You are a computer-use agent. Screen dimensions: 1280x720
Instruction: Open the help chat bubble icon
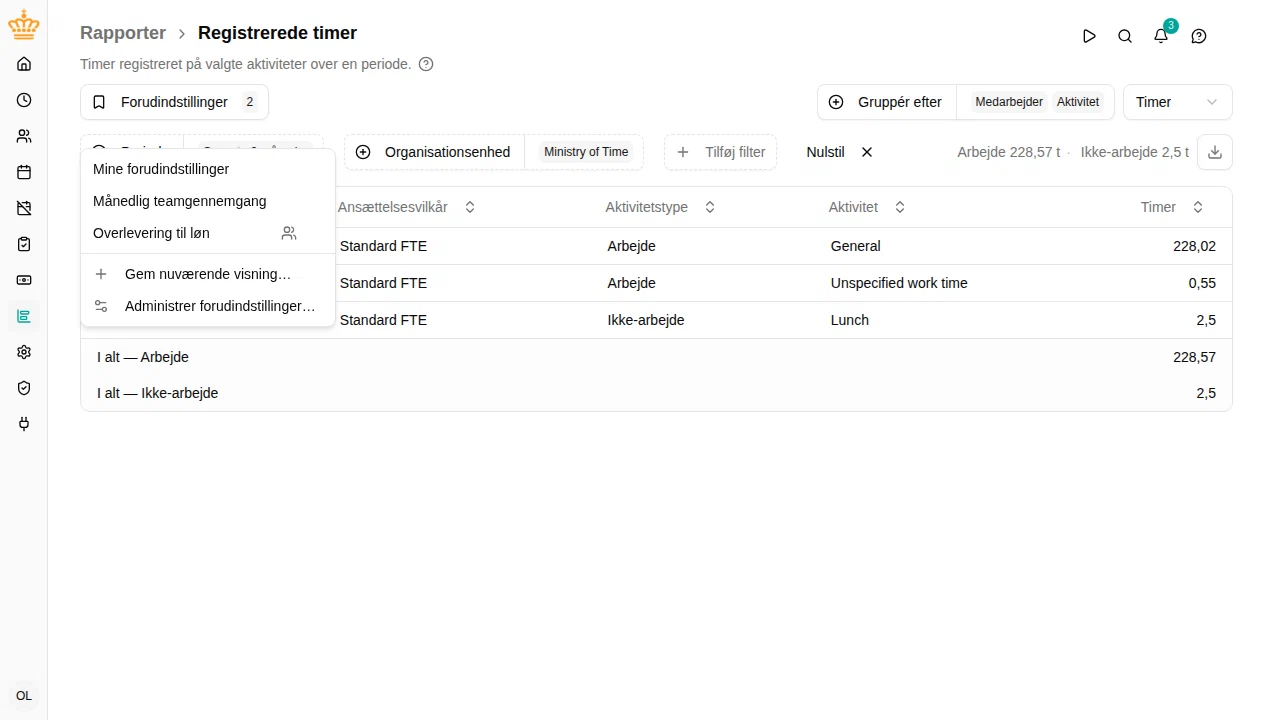click(1199, 36)
